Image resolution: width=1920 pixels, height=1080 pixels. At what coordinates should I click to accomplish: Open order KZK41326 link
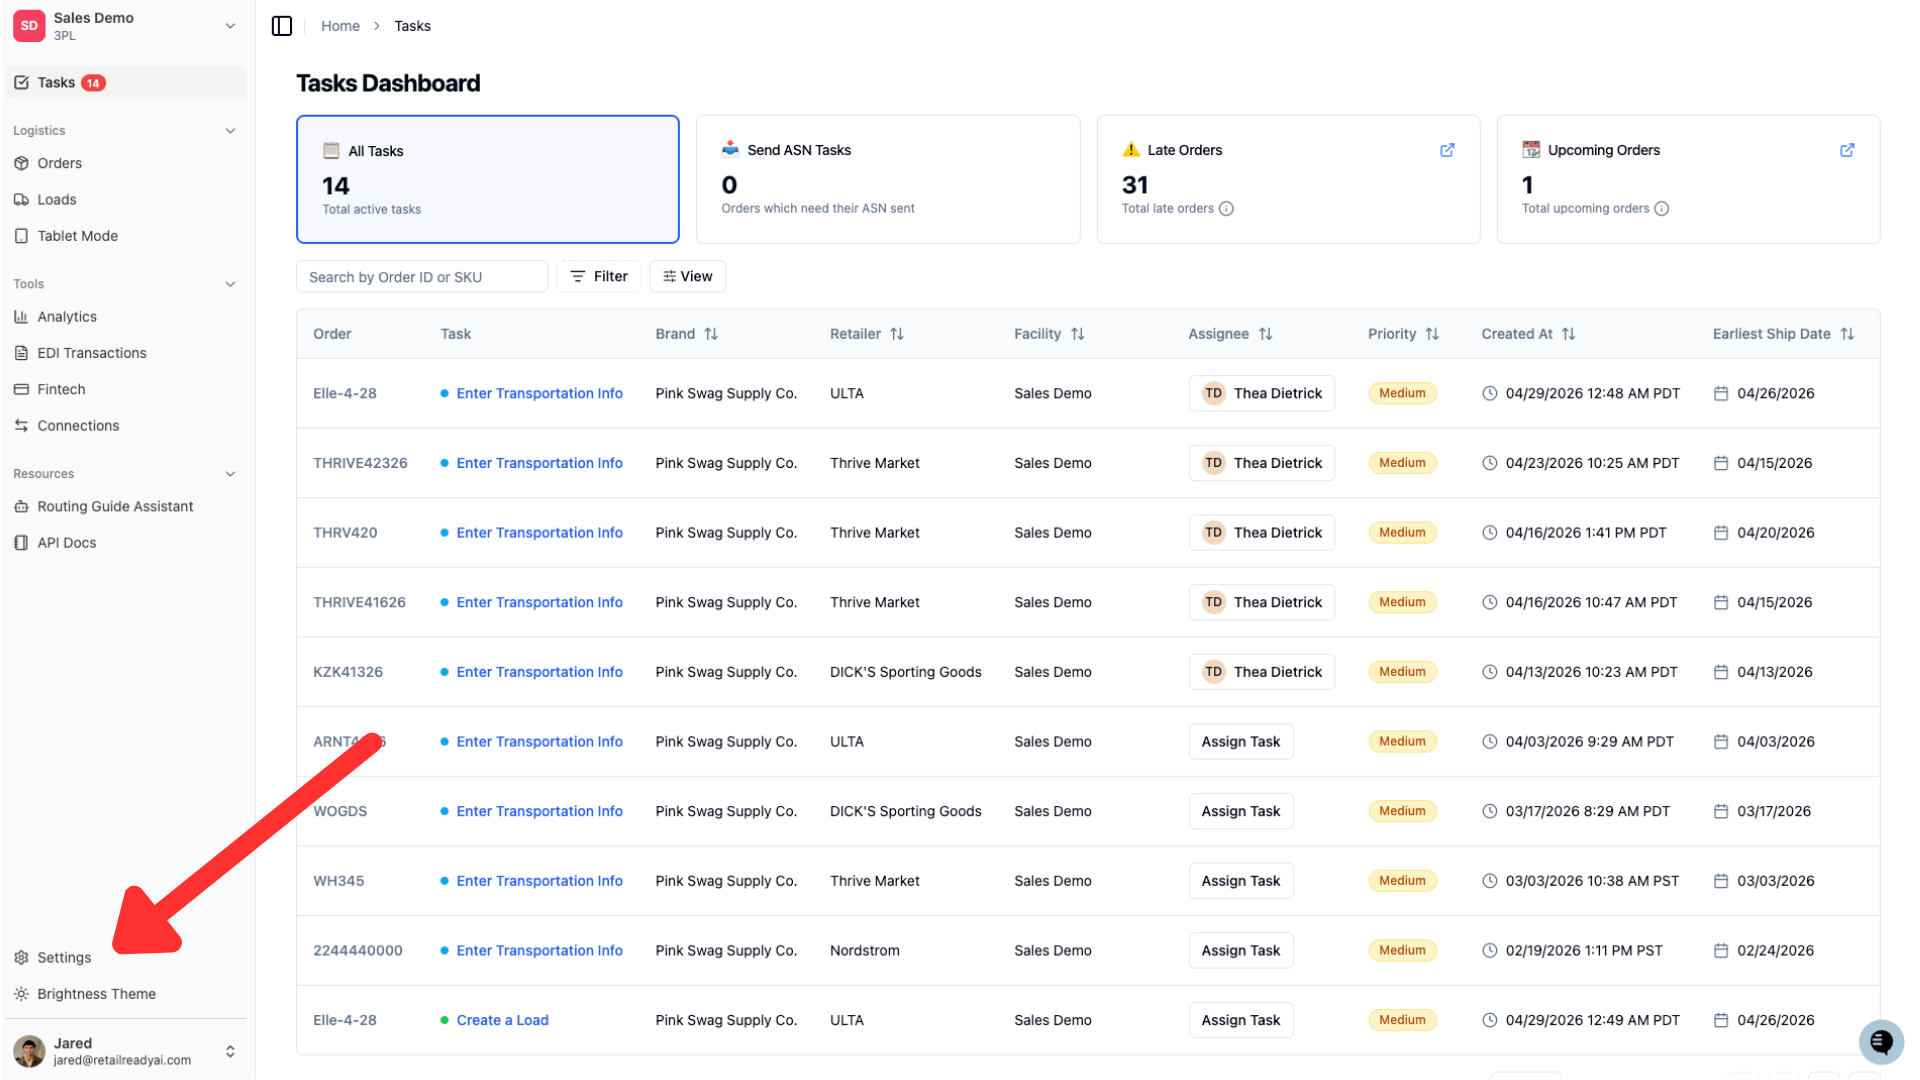(348, 672)
